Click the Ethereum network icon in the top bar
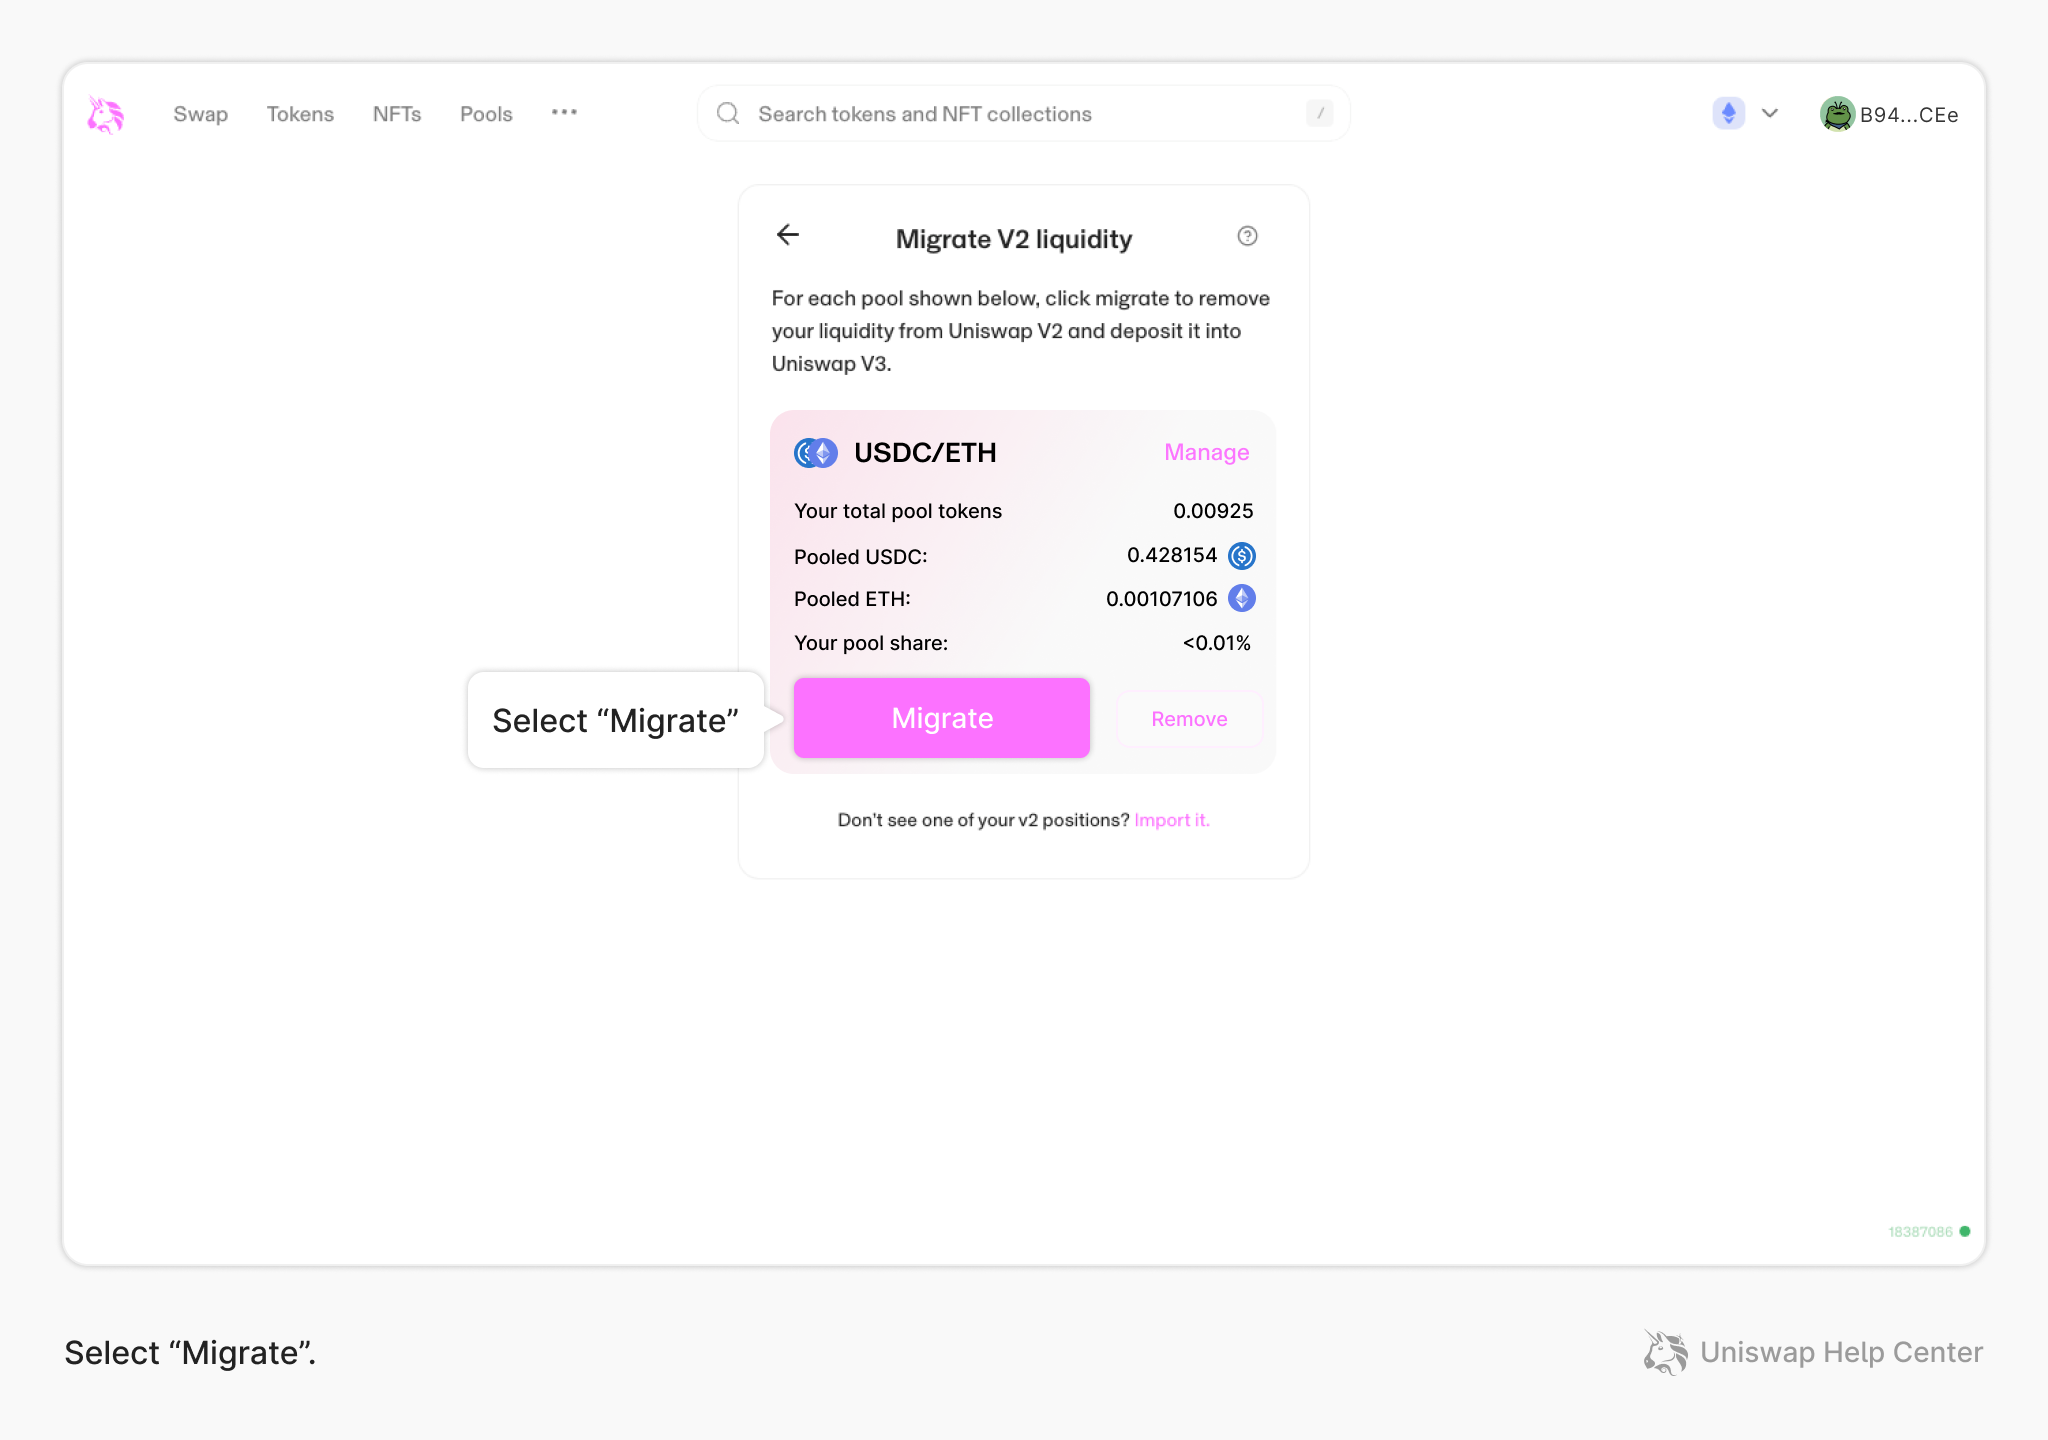This screenshot has width=2048, height=1440. [1728, 113]
